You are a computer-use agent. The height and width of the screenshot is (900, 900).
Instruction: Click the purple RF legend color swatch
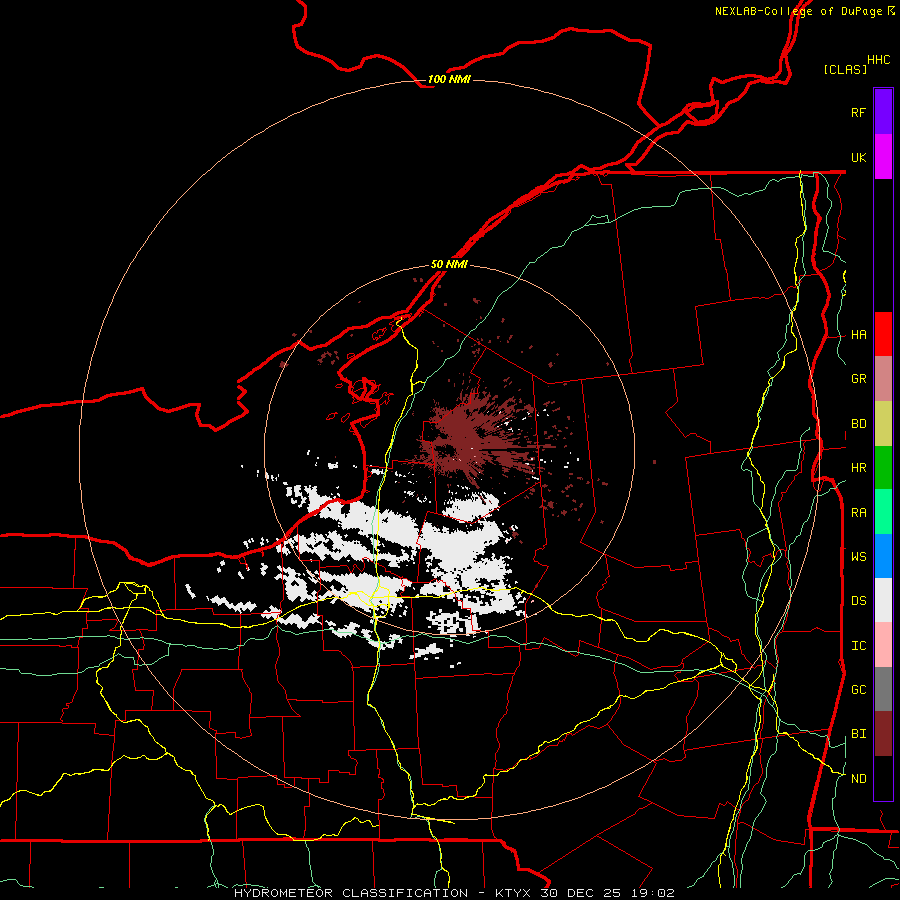[x=883, y=112]
